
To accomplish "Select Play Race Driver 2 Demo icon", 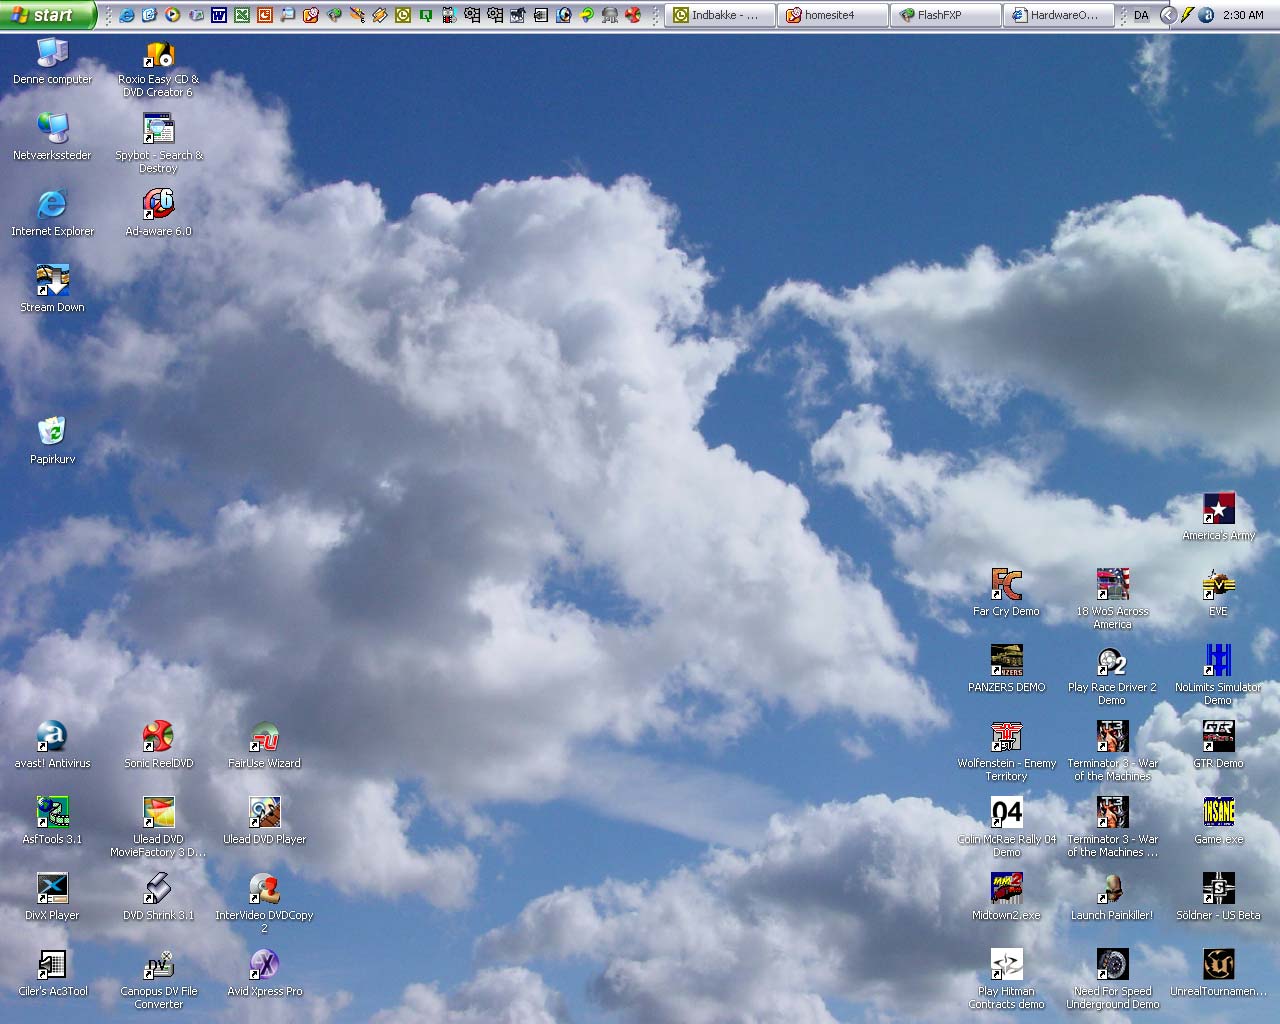I will click(x=1112, y=676).
